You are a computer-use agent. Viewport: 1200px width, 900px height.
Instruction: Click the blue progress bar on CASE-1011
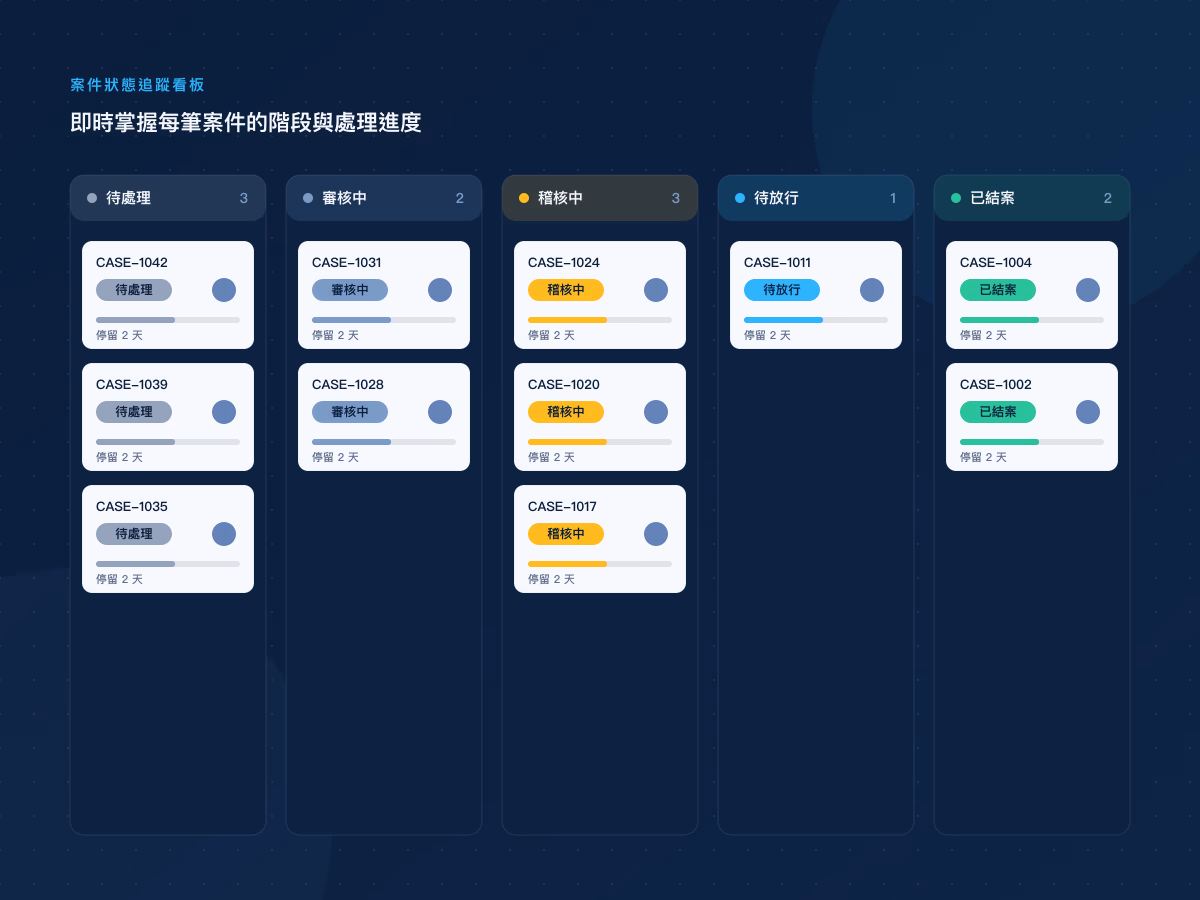tap(816, 320)
